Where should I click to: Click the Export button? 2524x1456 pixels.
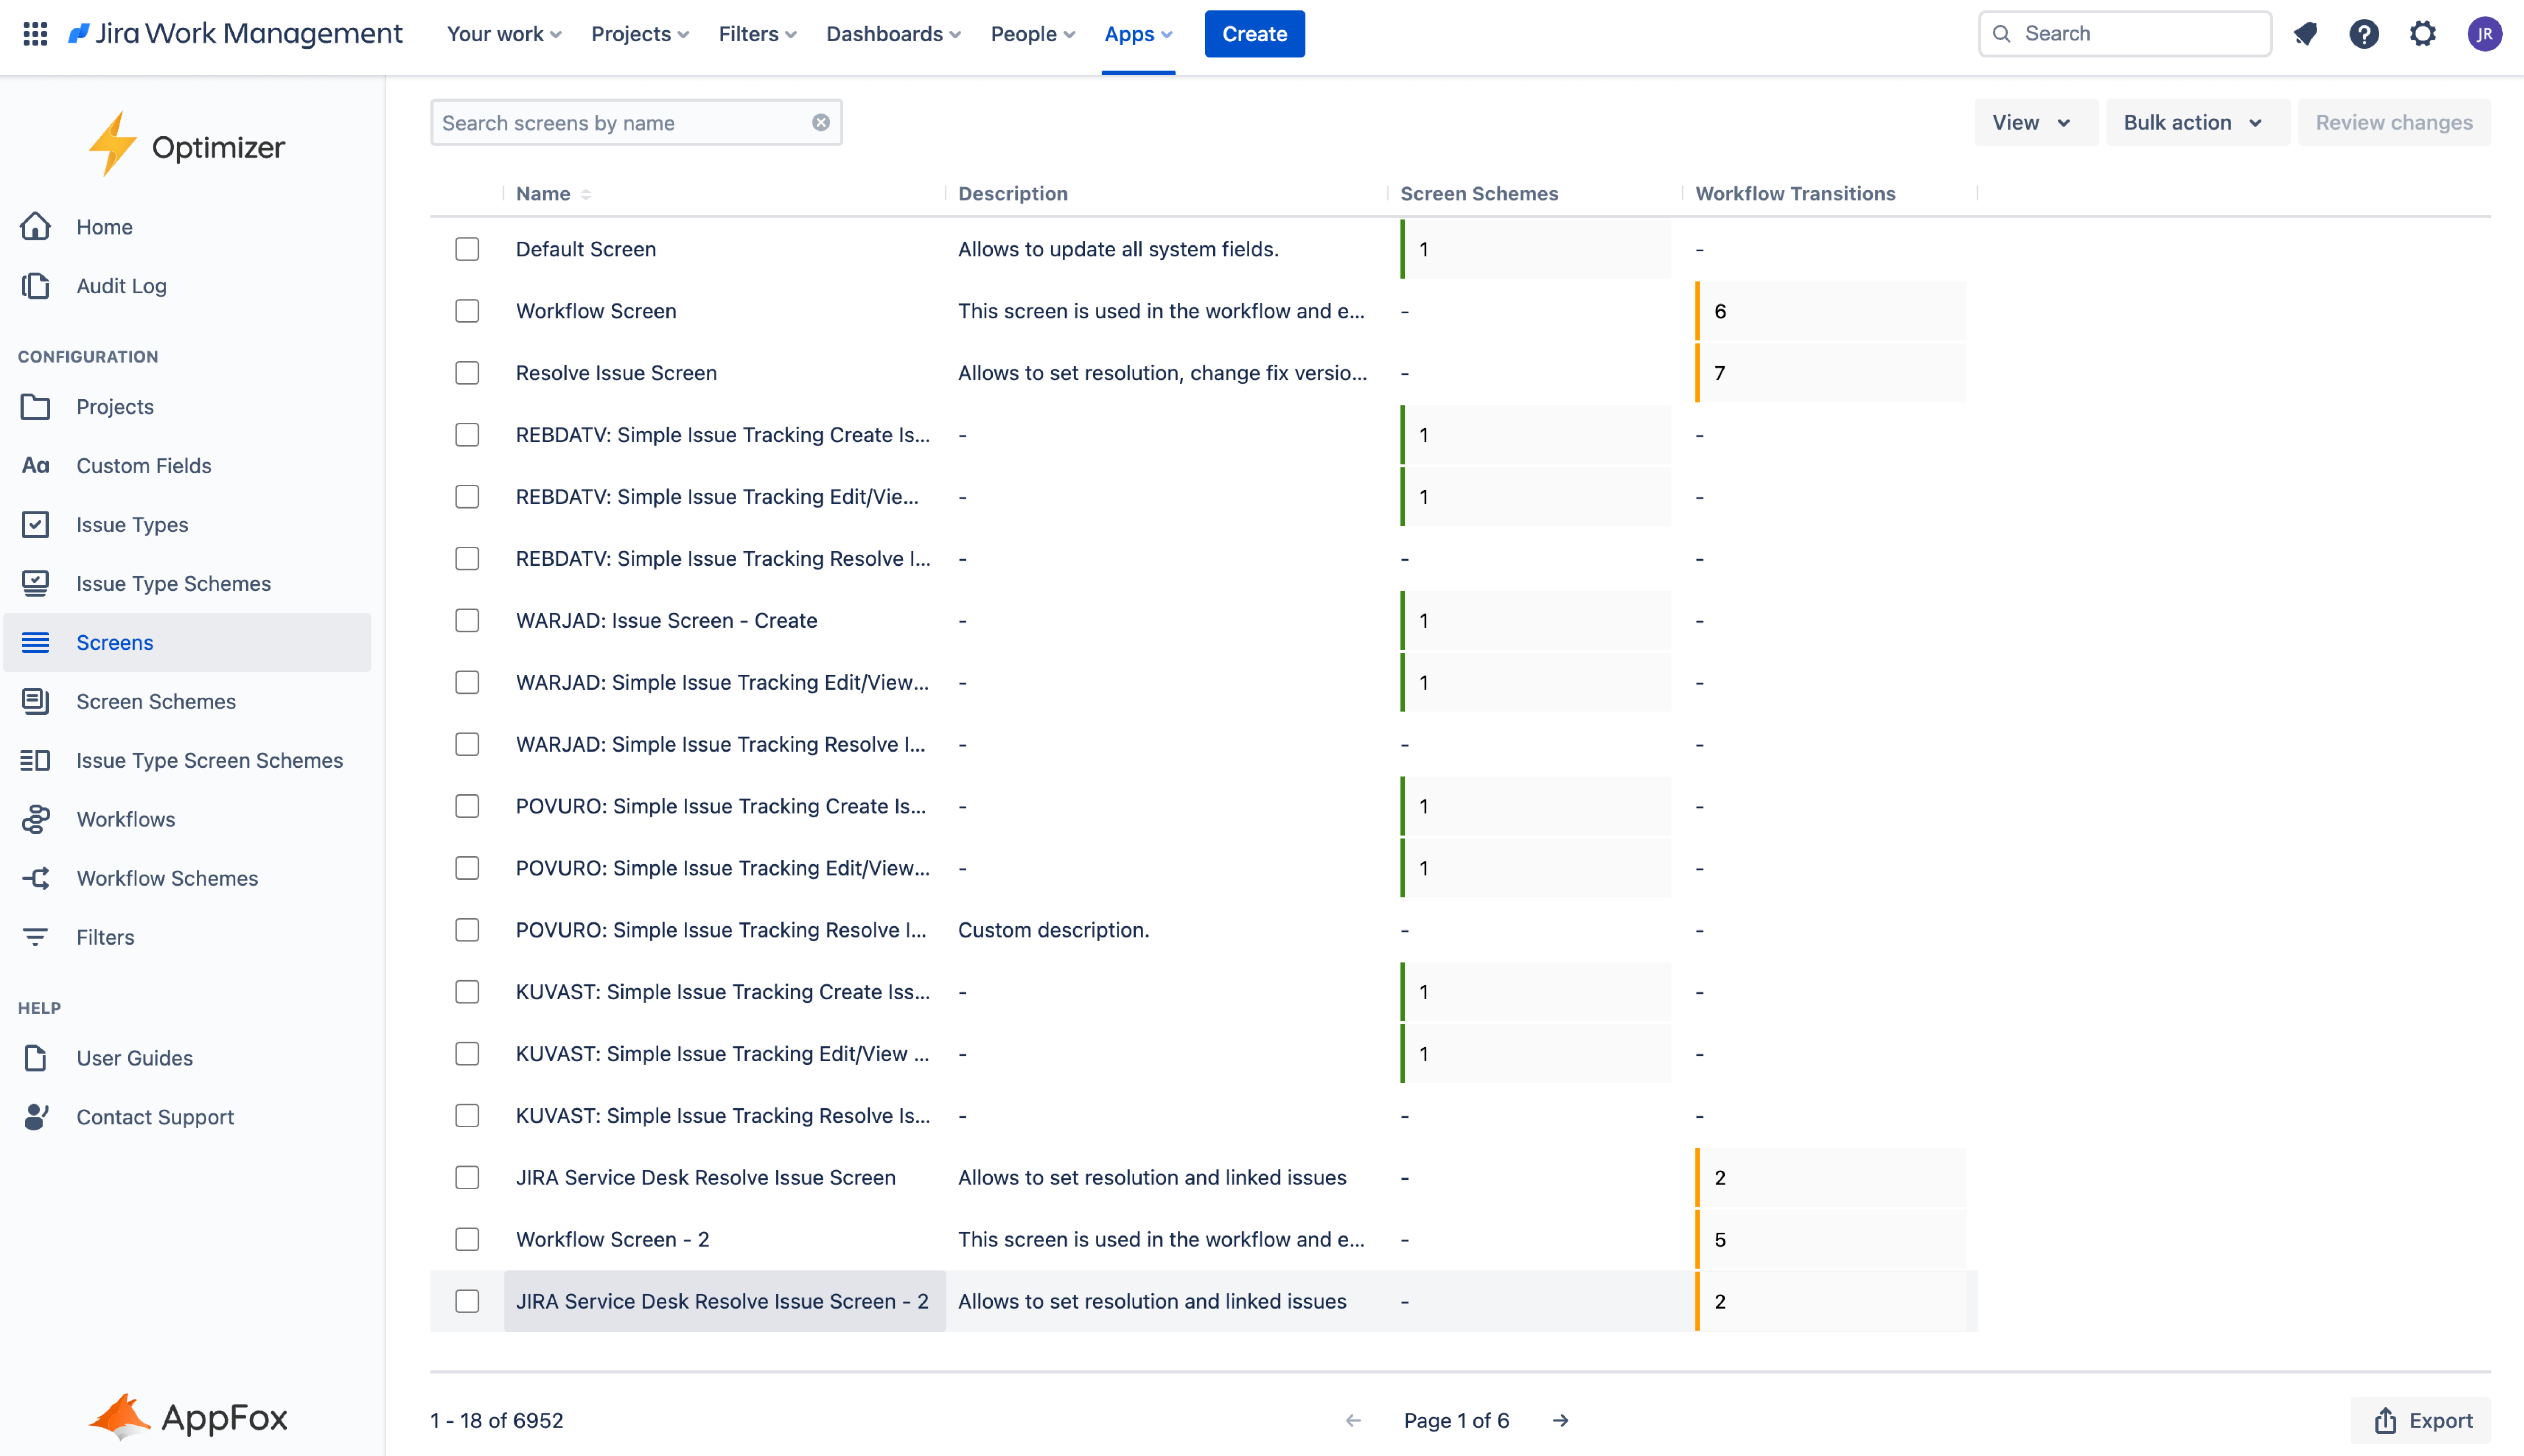pos(2422,1420)
